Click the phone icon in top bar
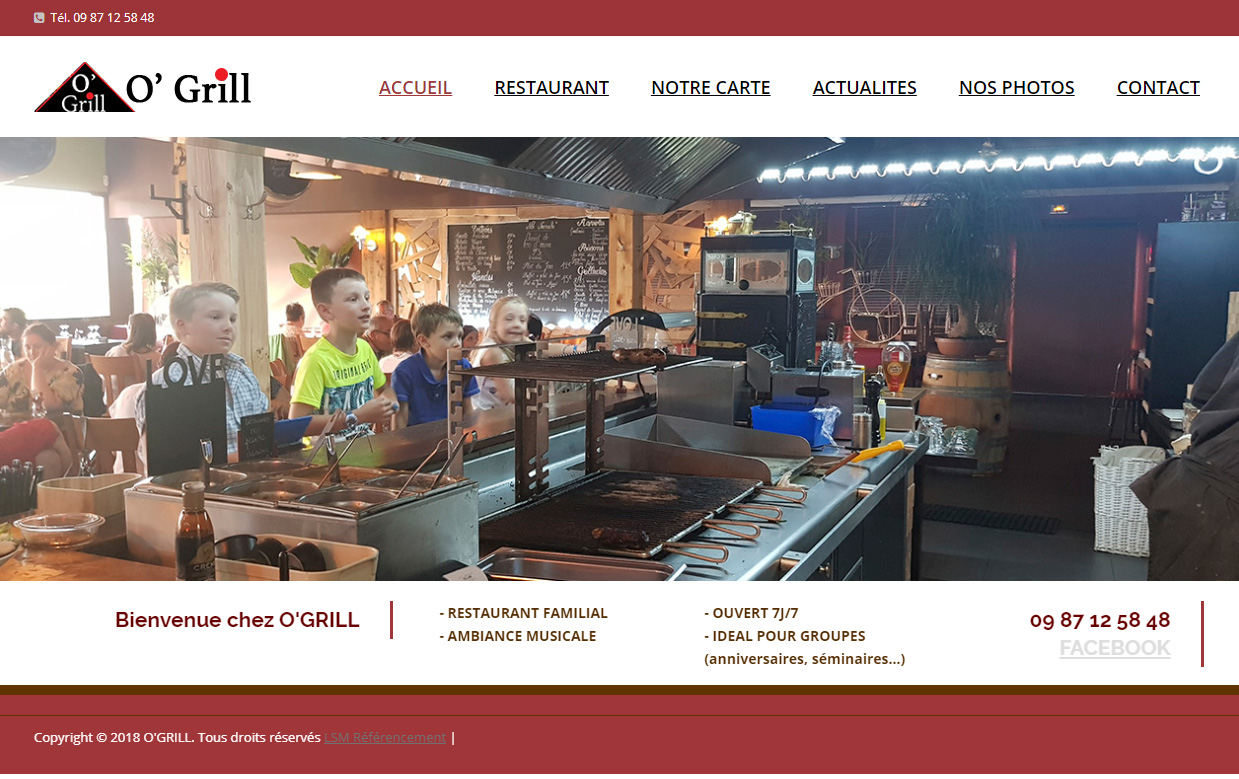This screenshot has height=779, width=1239. click(x=39, y=18)
